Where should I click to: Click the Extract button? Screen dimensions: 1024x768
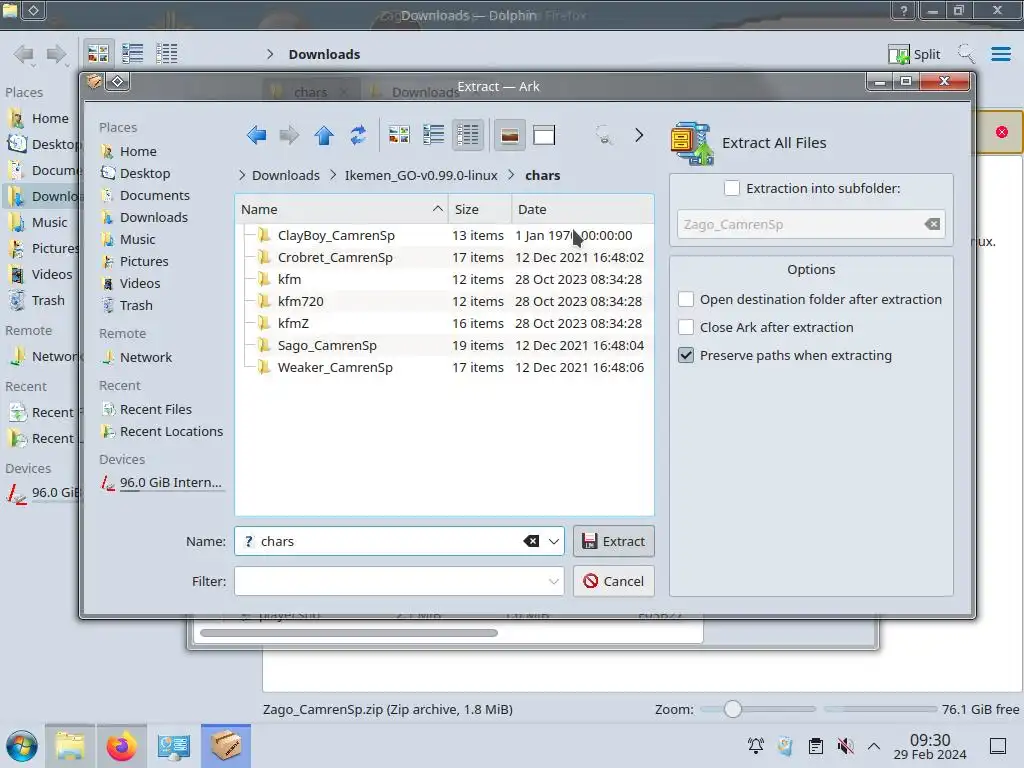click(x=613, y=541)
